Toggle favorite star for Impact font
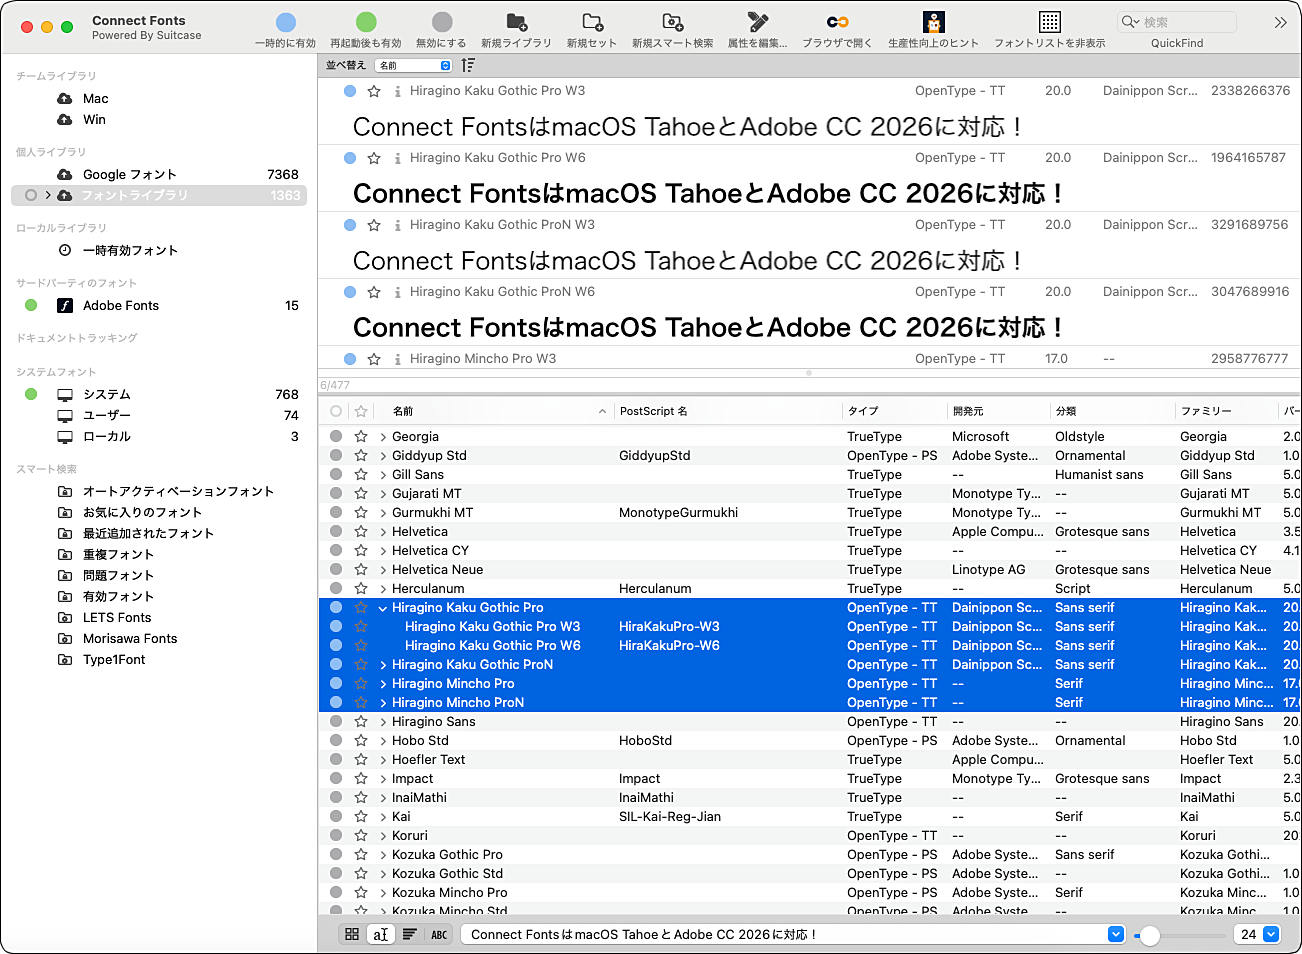Screen dimensions: 1302x954 tap(361, 778)
